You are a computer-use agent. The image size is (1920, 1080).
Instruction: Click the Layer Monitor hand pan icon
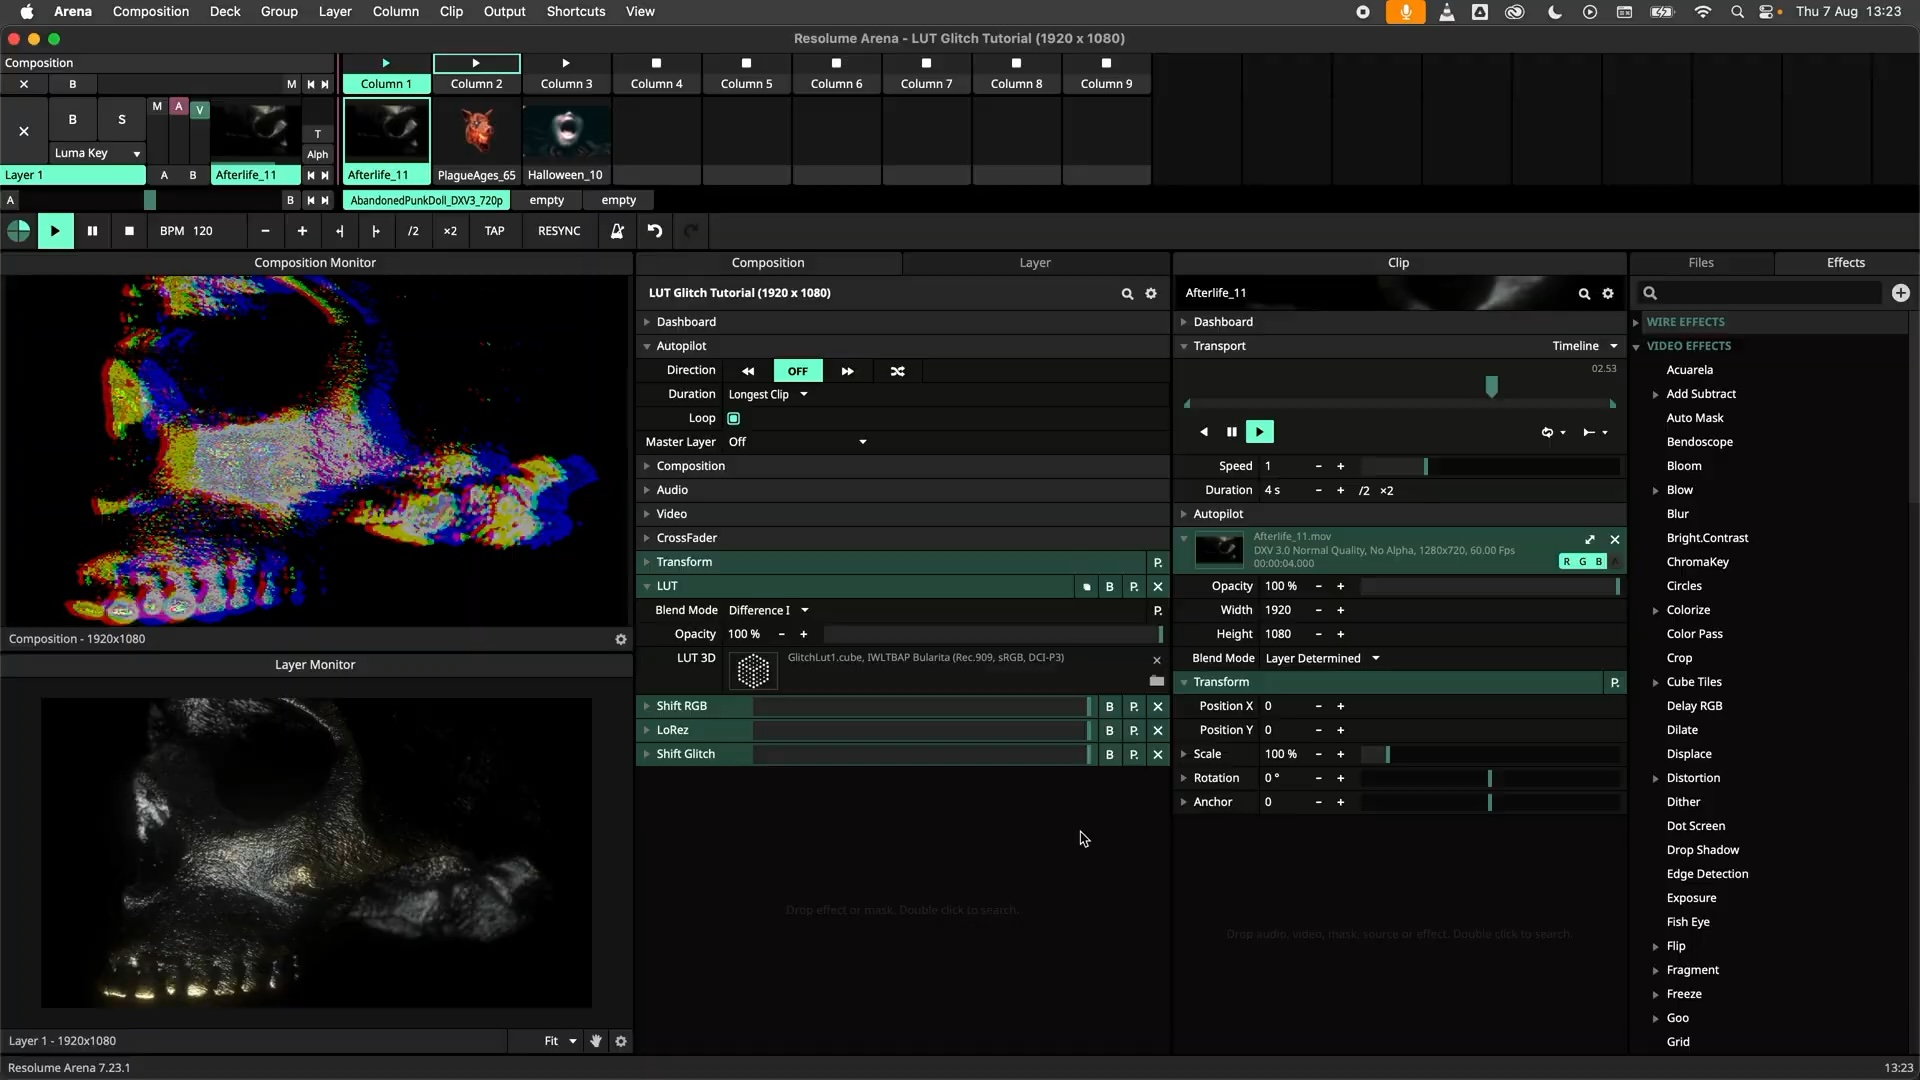(596, 1041)
